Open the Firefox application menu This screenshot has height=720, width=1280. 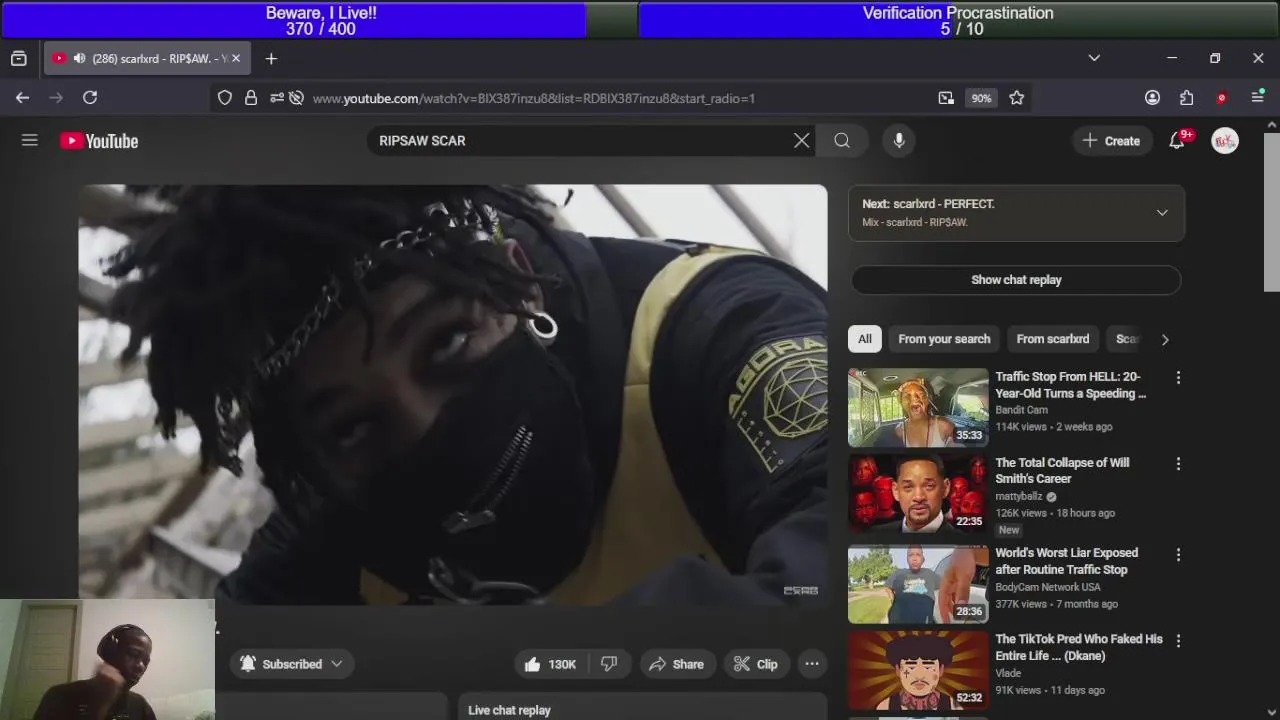tap(1257, 98)
